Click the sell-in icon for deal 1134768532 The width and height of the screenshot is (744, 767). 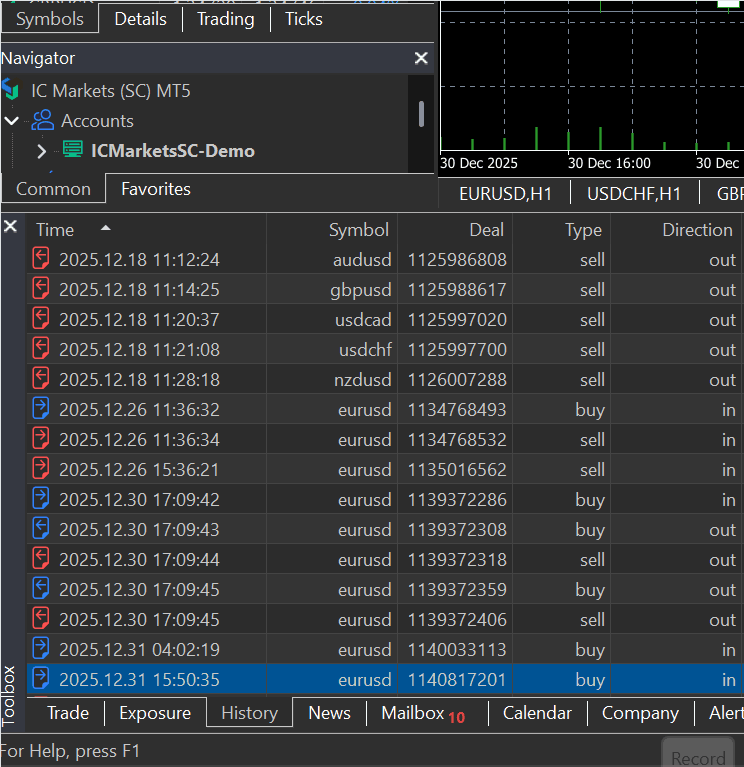[41, 439]
